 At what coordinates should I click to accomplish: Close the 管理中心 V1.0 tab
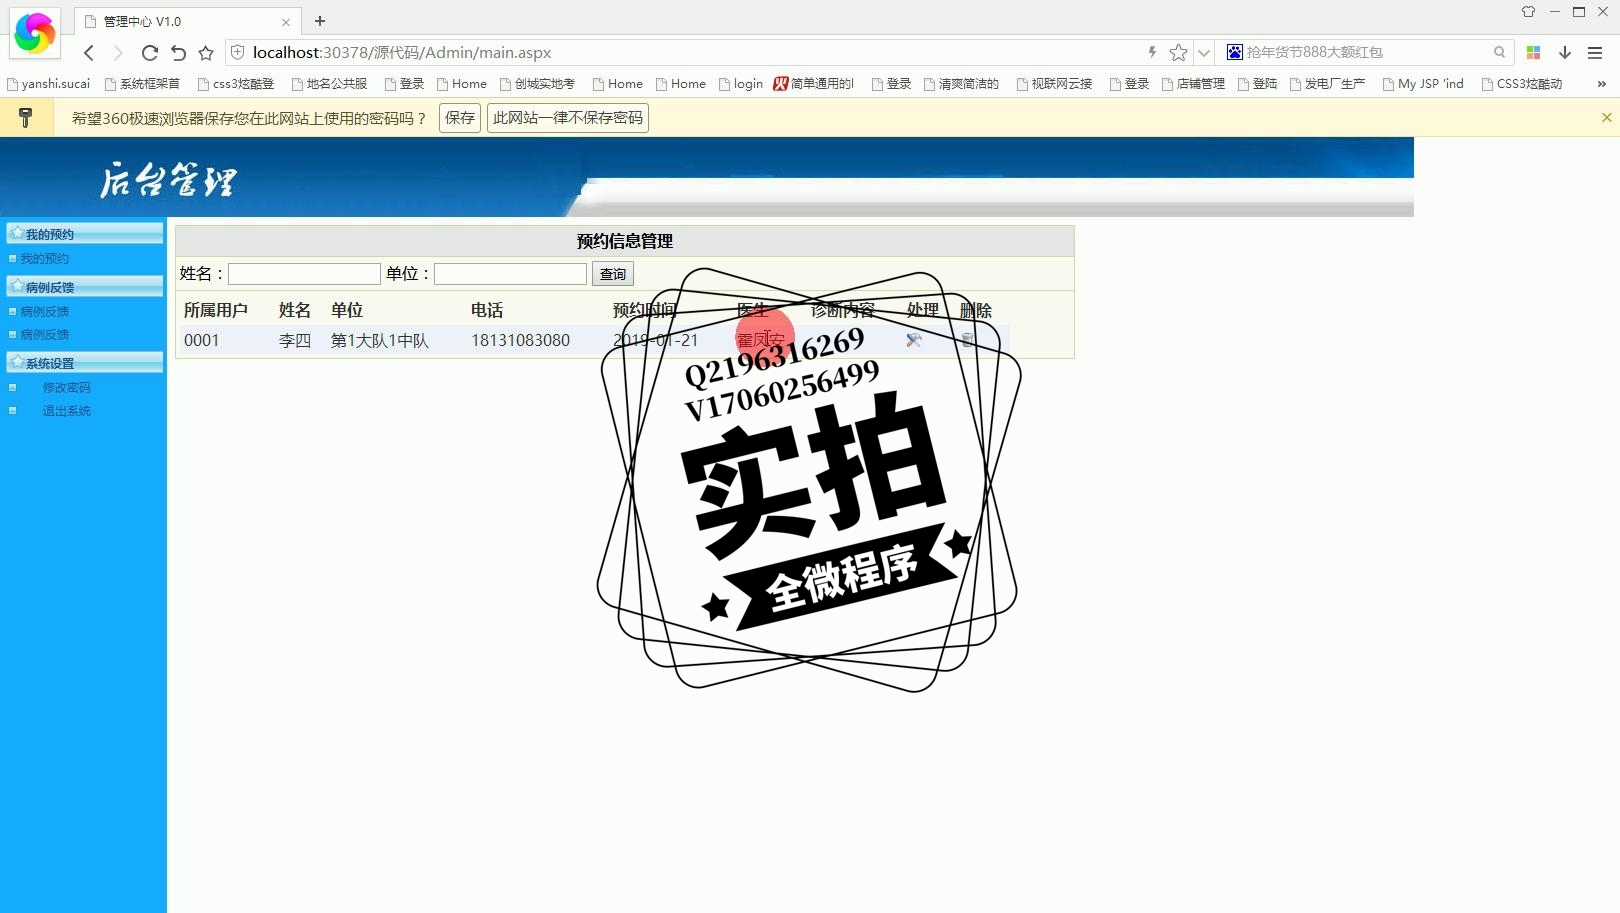286,22
